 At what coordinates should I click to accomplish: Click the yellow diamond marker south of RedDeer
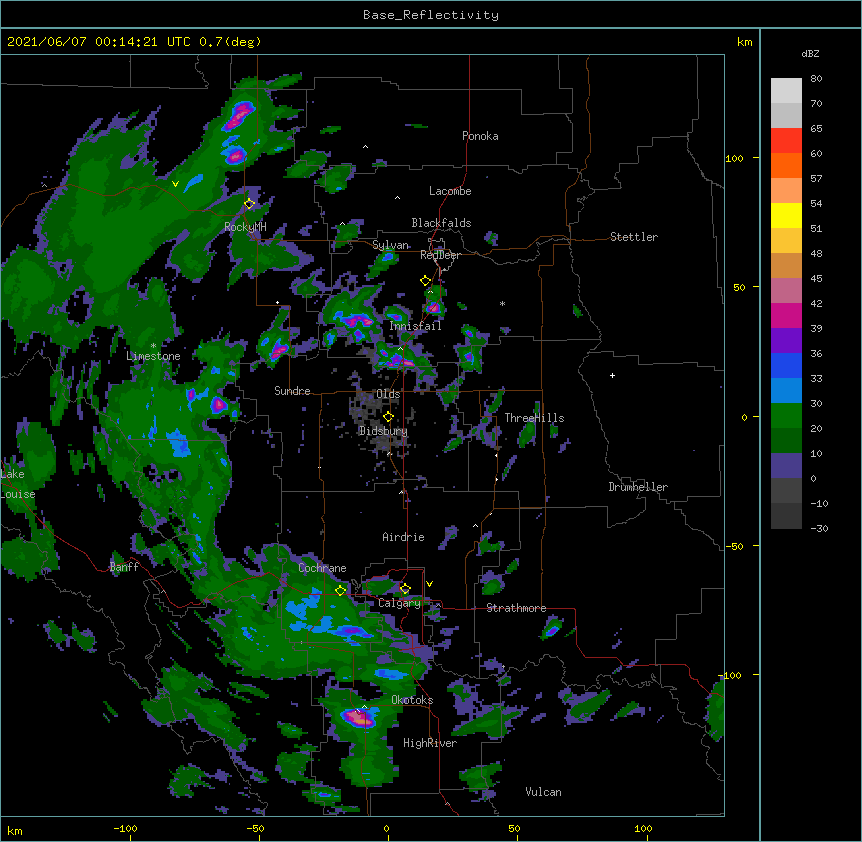(x=426, y=281)
